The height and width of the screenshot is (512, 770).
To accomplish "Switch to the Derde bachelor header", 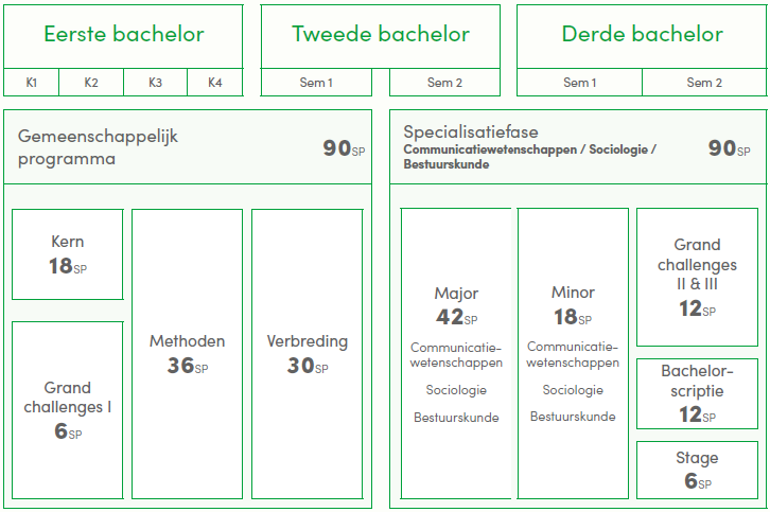I will pyautogui.click(x=642, y=35).
